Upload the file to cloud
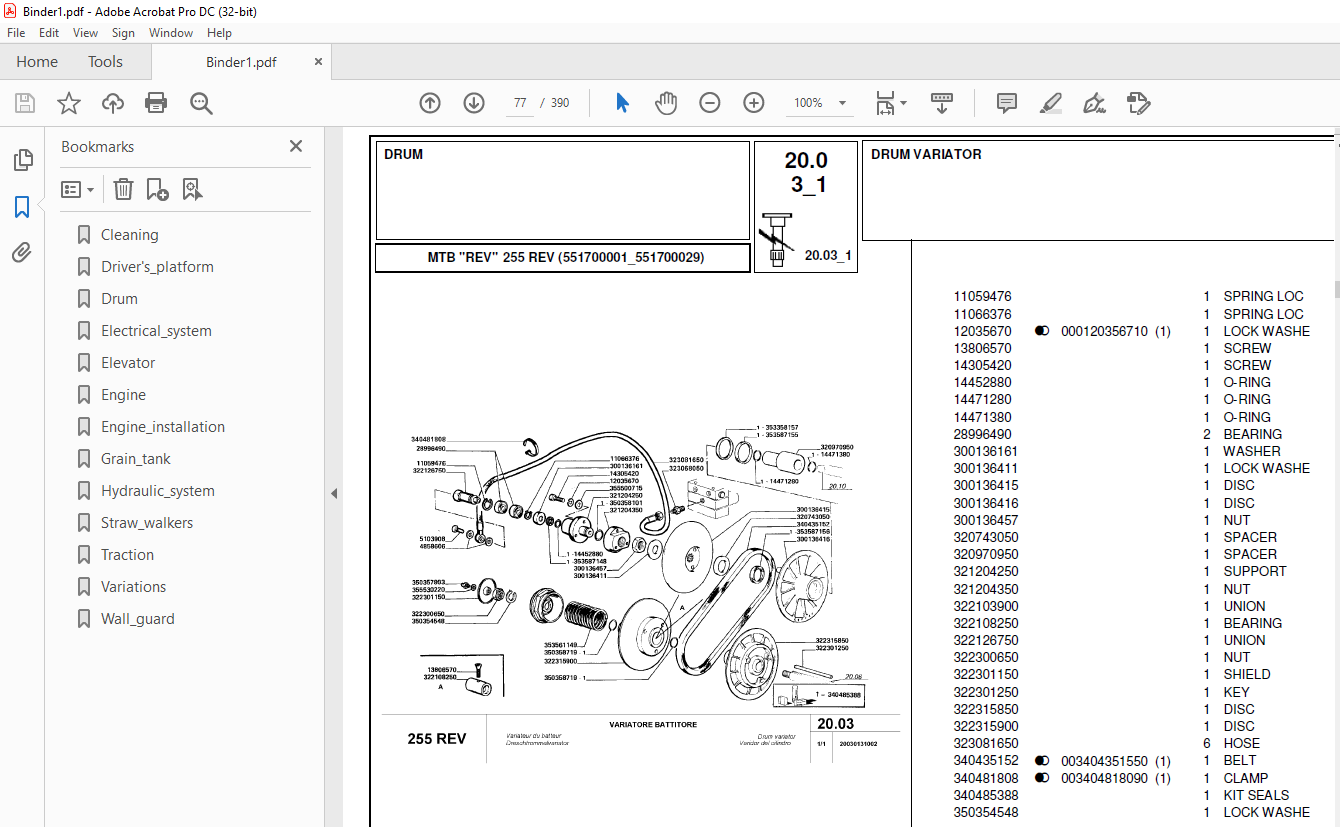The image size is (1340, 827). point(113,103)
